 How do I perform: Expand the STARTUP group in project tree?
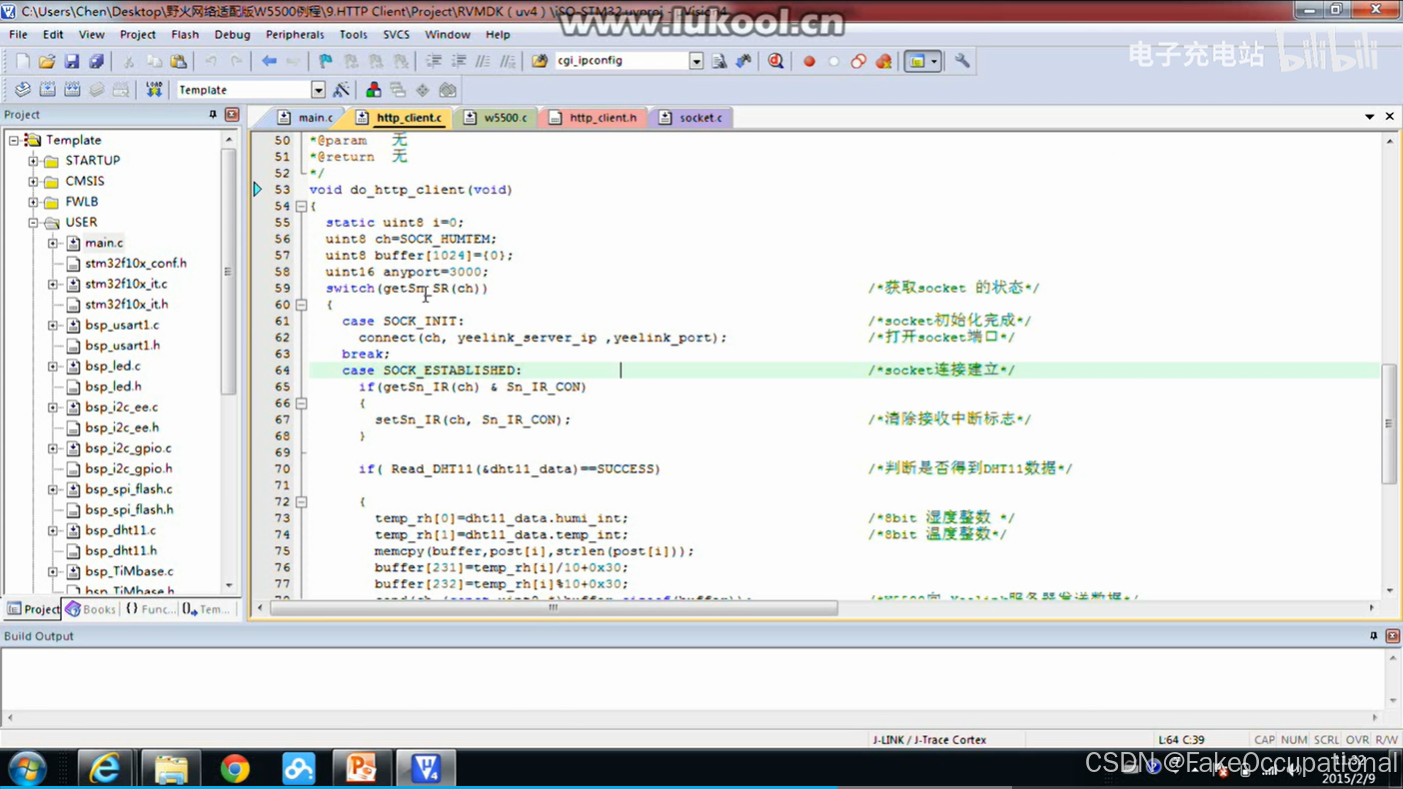tap(33, 161)
